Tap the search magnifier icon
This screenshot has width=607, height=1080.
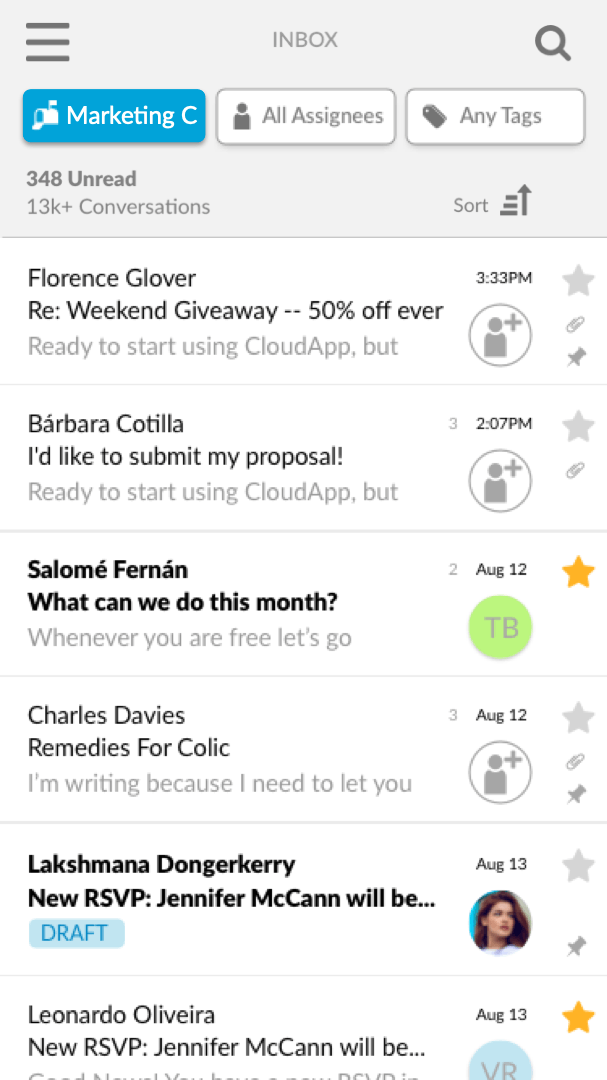(x=552, y=43)
